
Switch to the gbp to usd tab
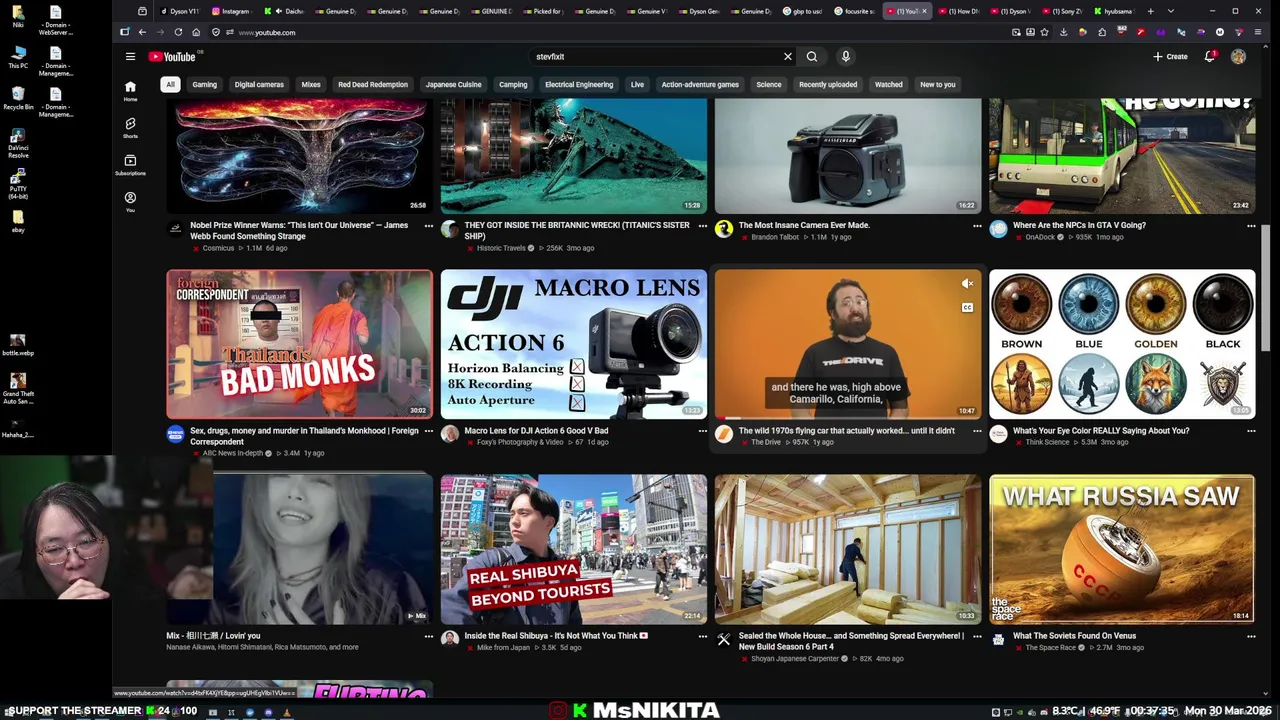tap(802, 11)
